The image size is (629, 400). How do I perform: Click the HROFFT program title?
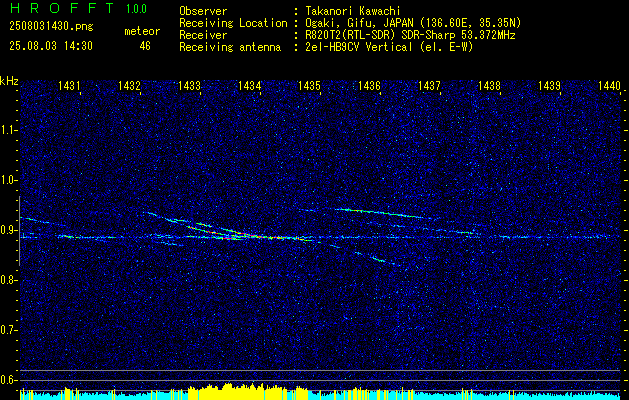click(62, 8)
